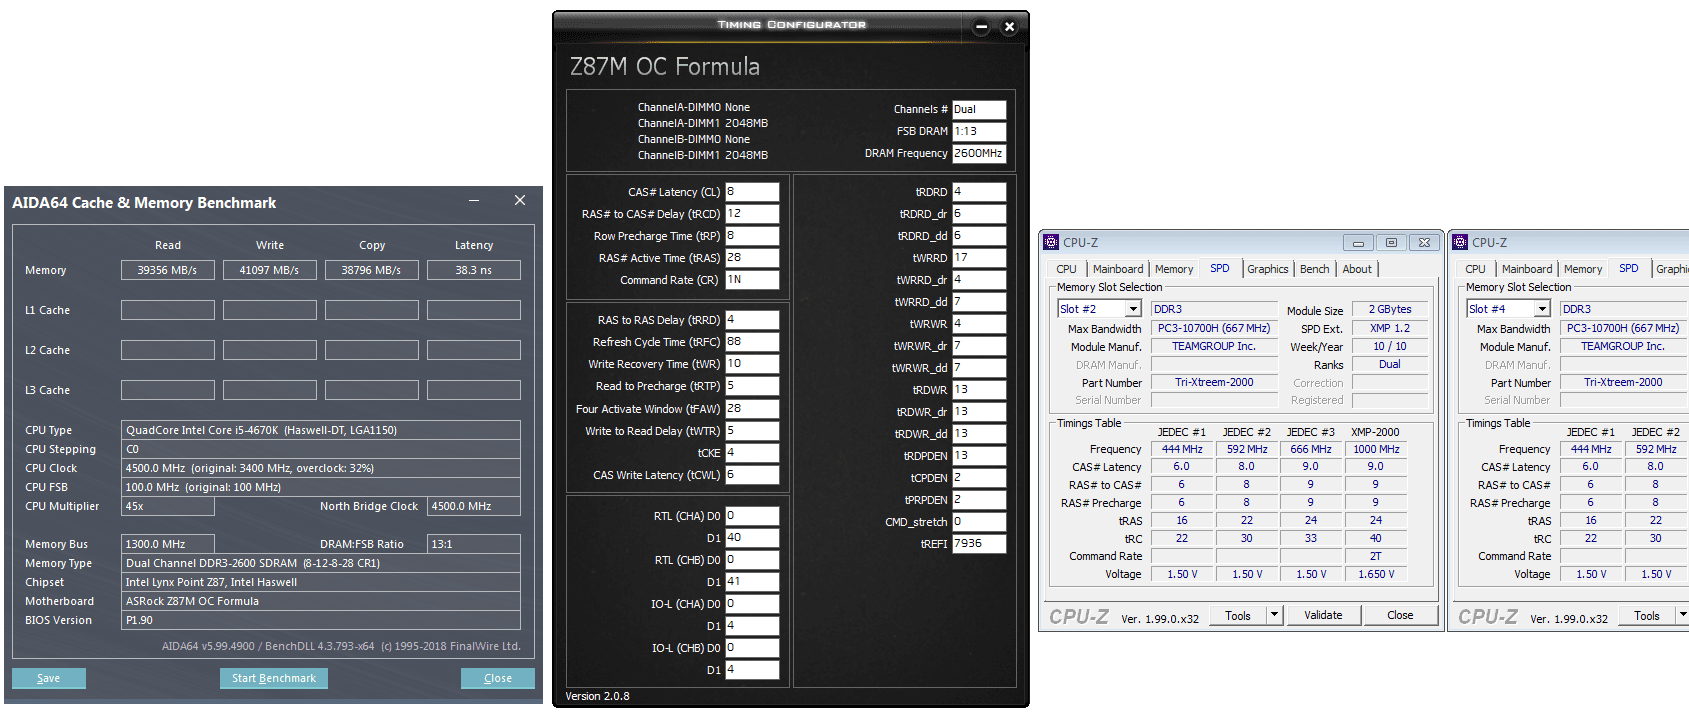Click tREFI value field 7936
This screenshot has width=1689, height=713.
979,544
